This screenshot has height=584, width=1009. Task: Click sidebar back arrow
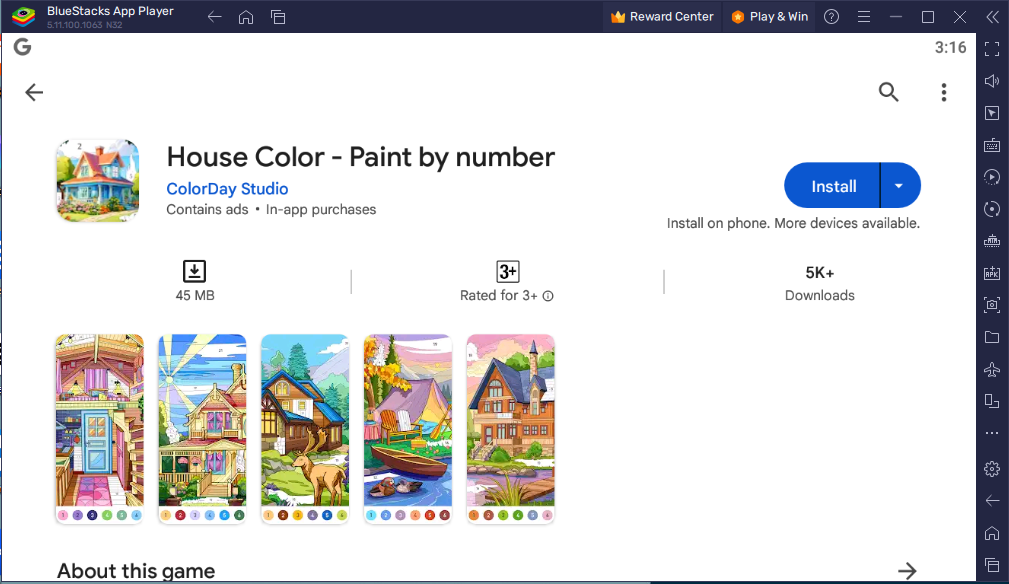coord(992,500)
